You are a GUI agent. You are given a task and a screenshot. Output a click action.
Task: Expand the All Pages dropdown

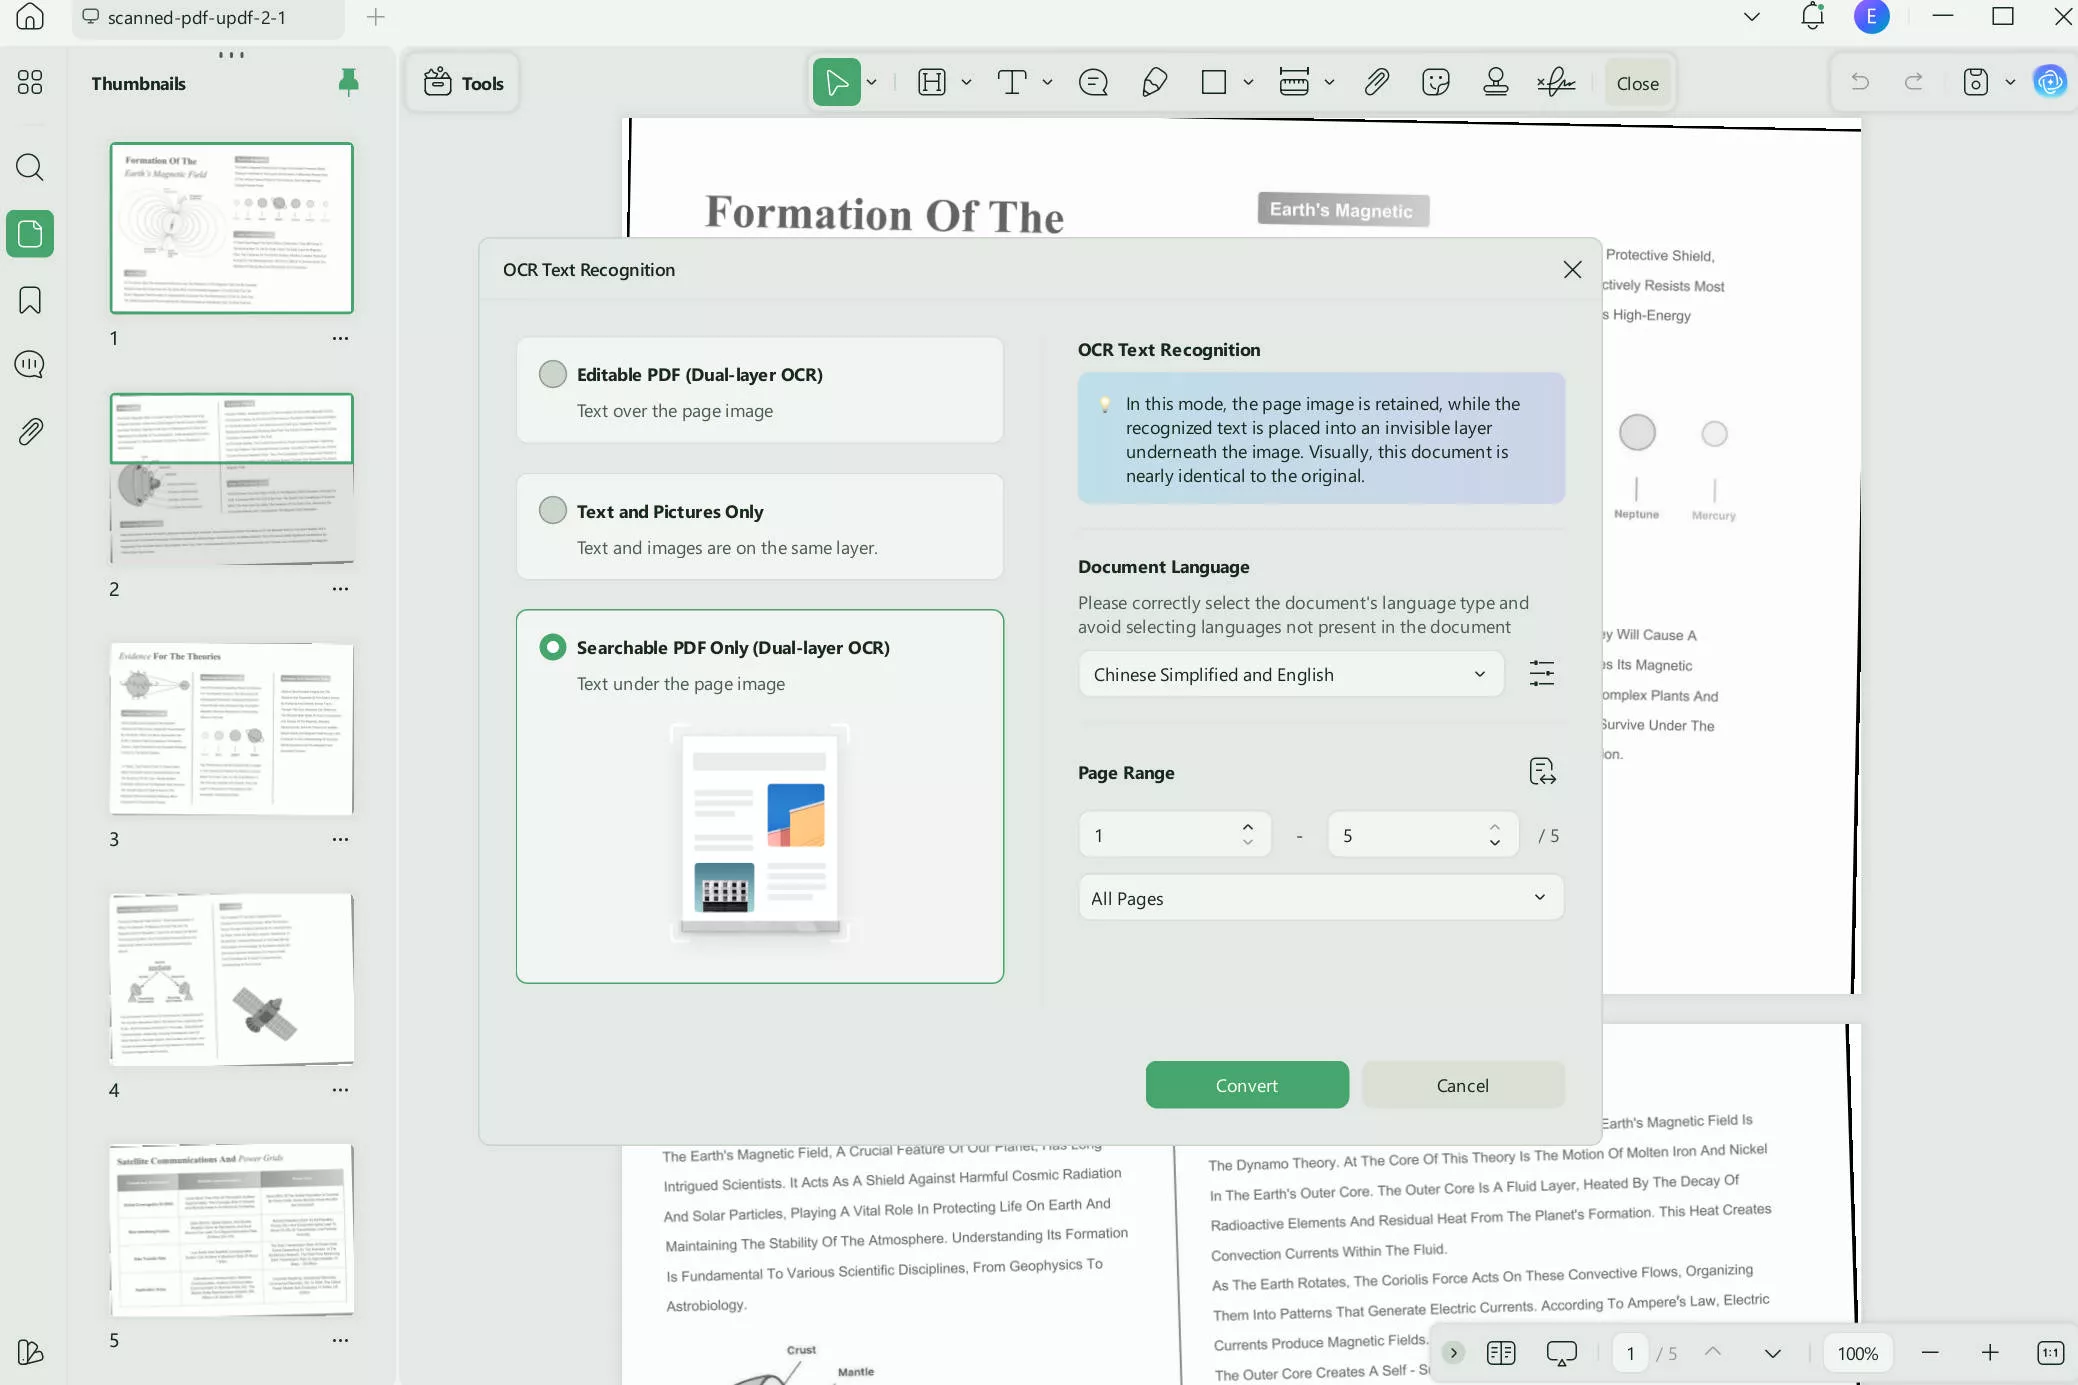pyautogui.click(x=1321, y=897)
